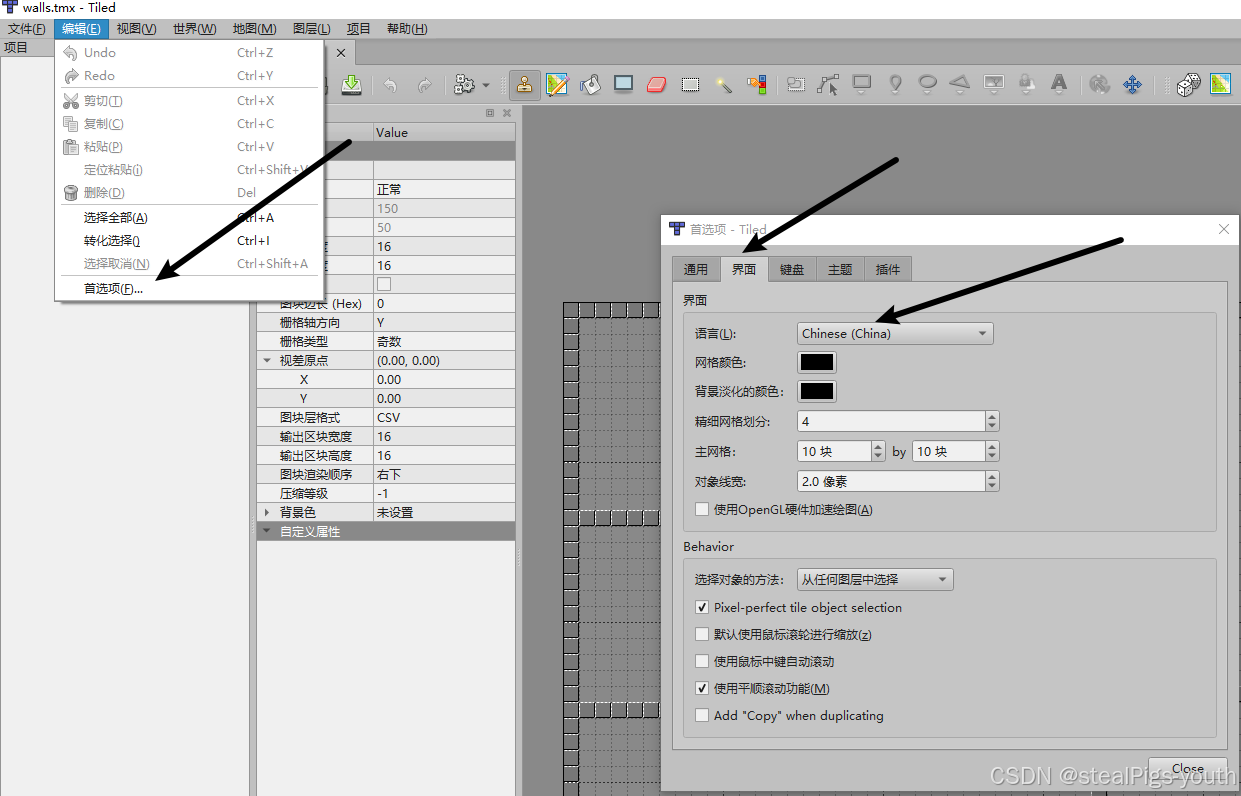This screenshot has height=796, width=1241.
Task: Click the toolbar Undo arrow icon
Action: (390, 85)
